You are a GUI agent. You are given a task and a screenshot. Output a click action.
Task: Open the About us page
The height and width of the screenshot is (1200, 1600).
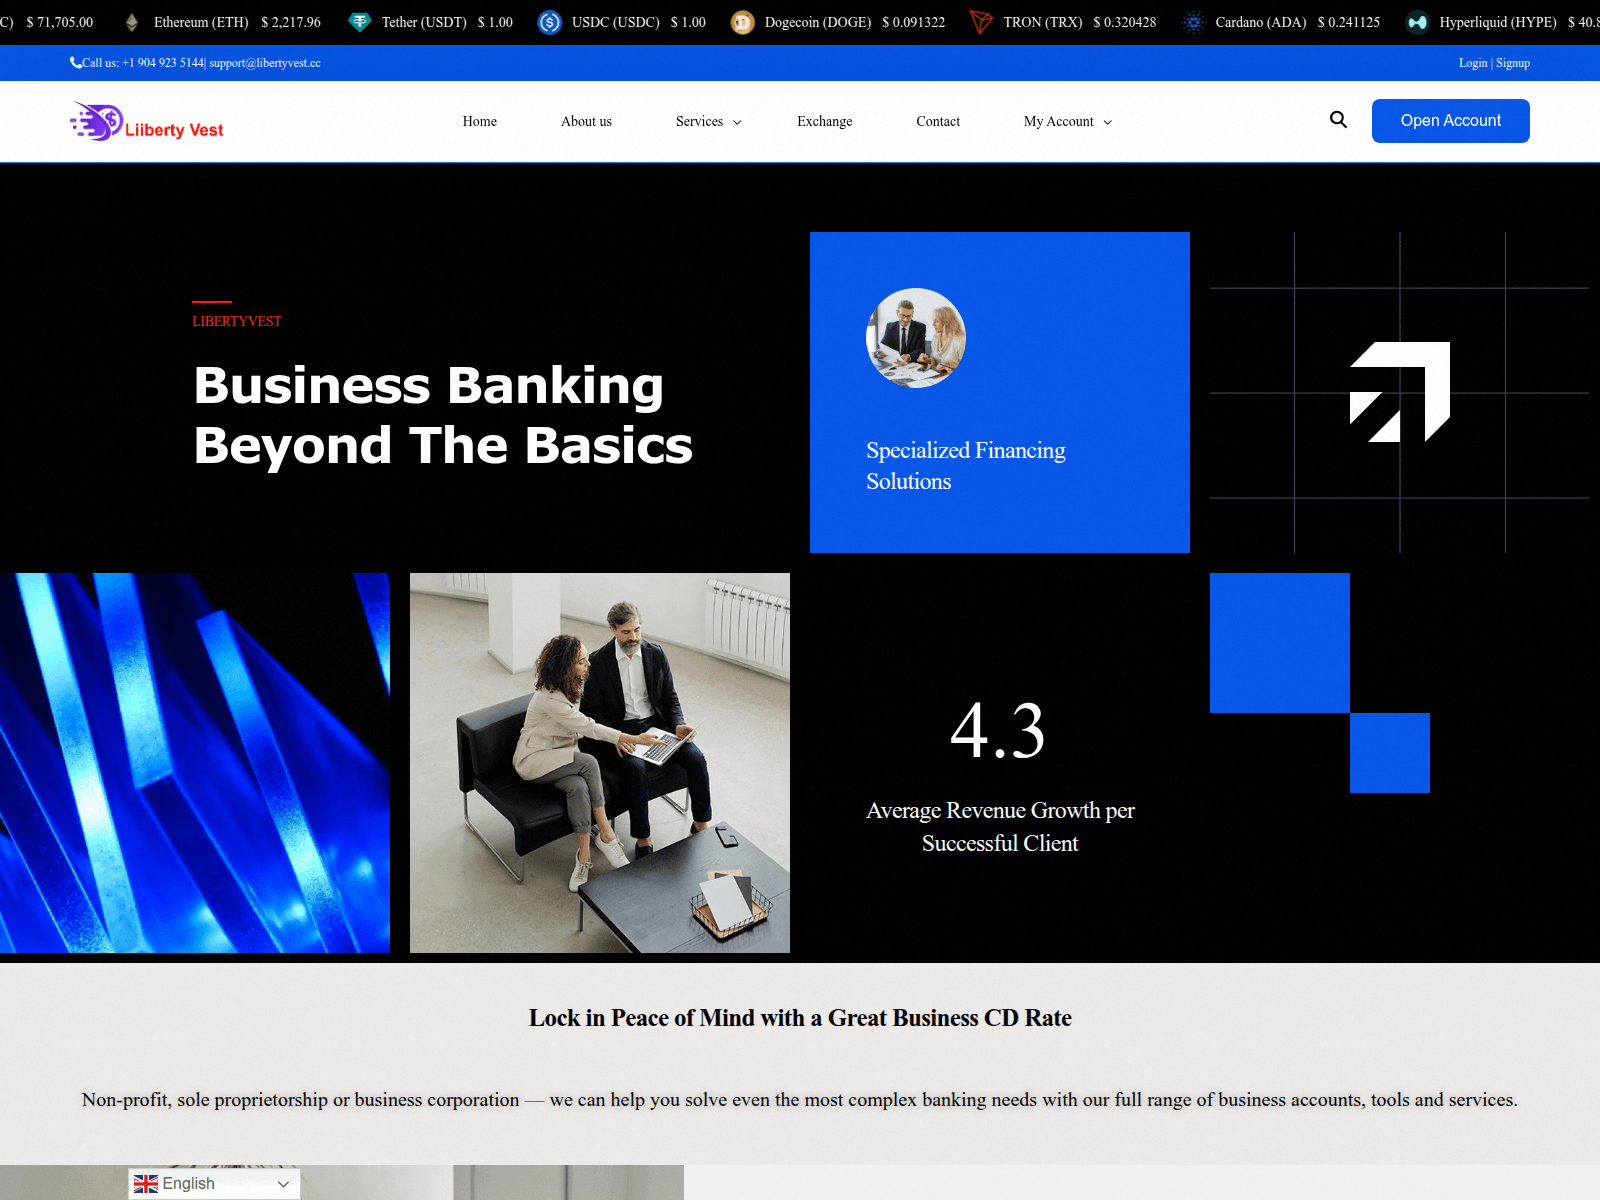tap(586, 121)
